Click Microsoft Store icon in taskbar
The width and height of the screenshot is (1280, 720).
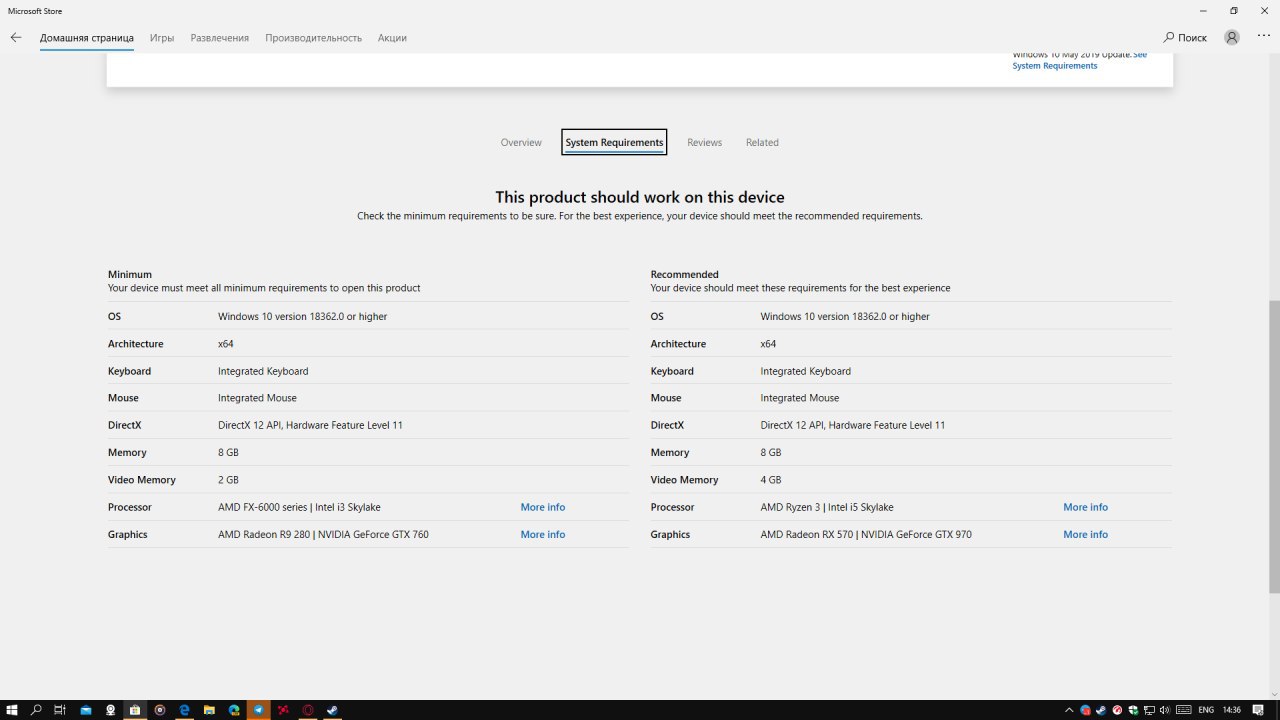click(135, 710)
